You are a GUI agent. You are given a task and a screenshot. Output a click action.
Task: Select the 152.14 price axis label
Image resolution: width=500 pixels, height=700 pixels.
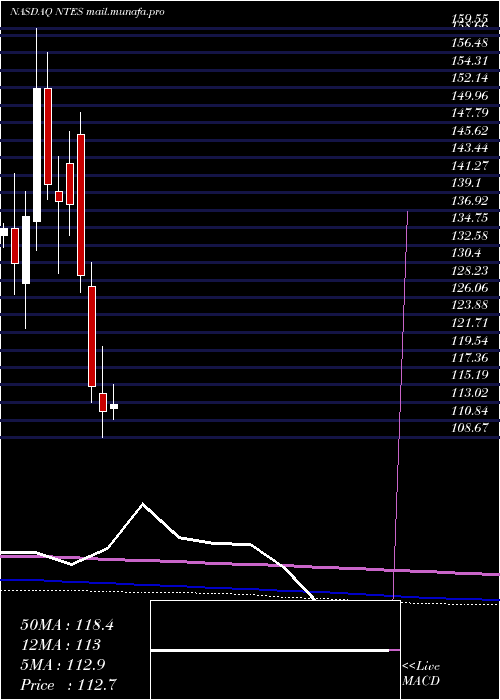tap(470, 78)
